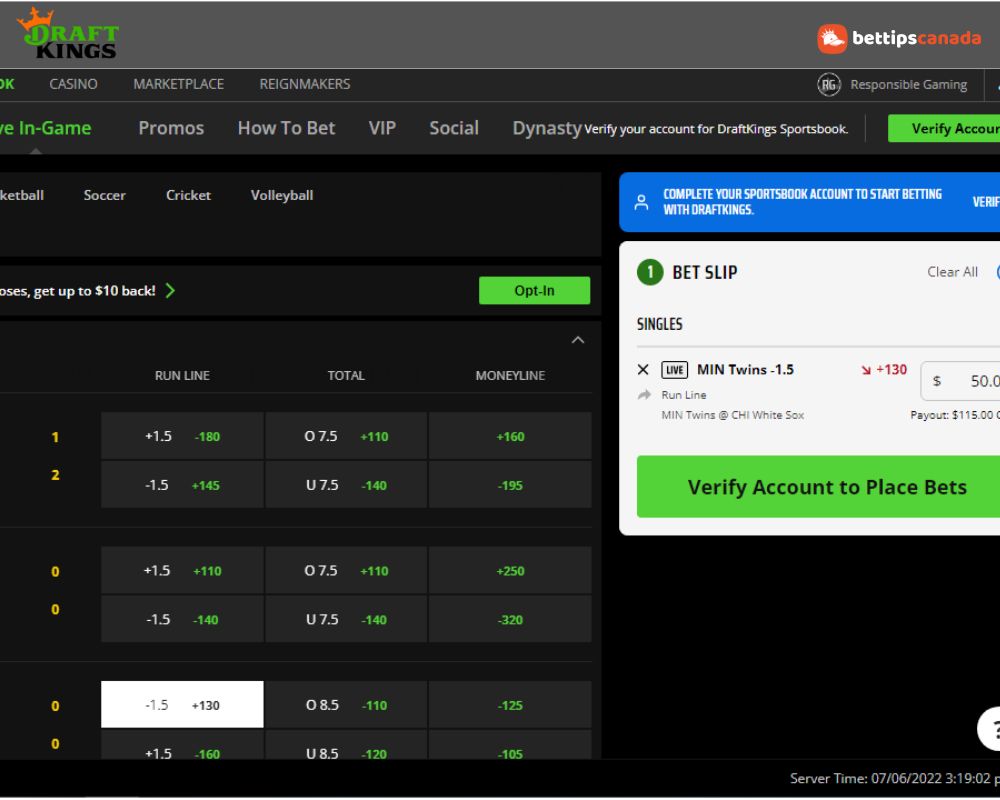Image resolution: width=1000 pixels, height=800 pixels.
Task: Select total O 8.5 -110
Action: 346,705
